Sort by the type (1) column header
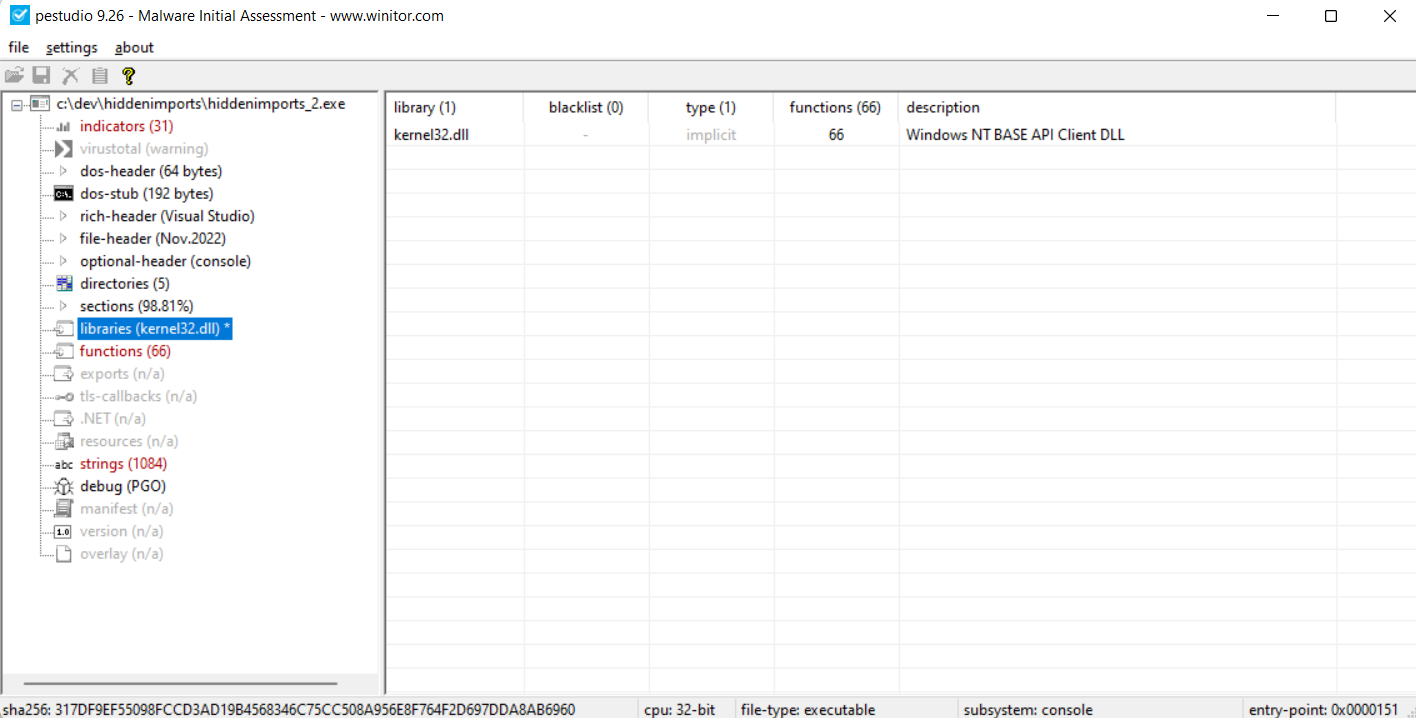The image size is (1416, 718). pos(711,107)
